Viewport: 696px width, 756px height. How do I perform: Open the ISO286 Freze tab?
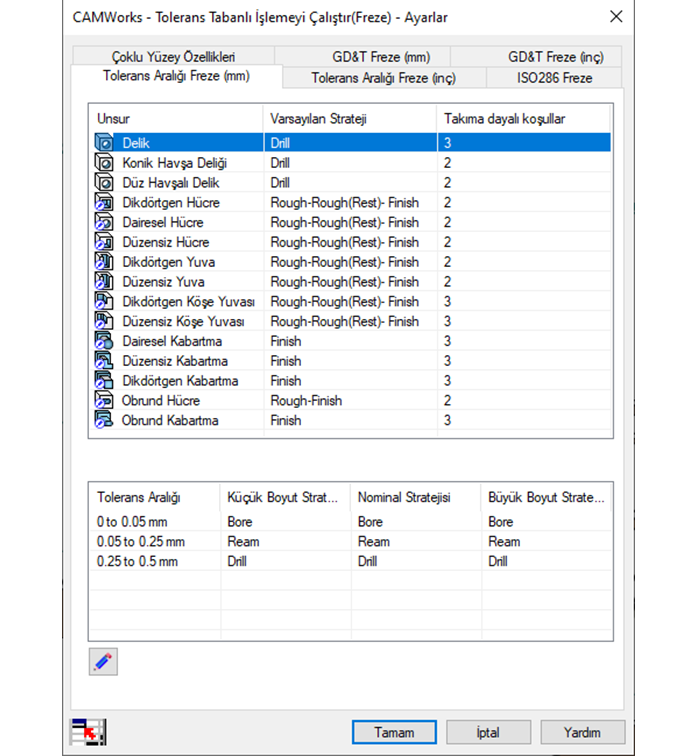point(554,77)
